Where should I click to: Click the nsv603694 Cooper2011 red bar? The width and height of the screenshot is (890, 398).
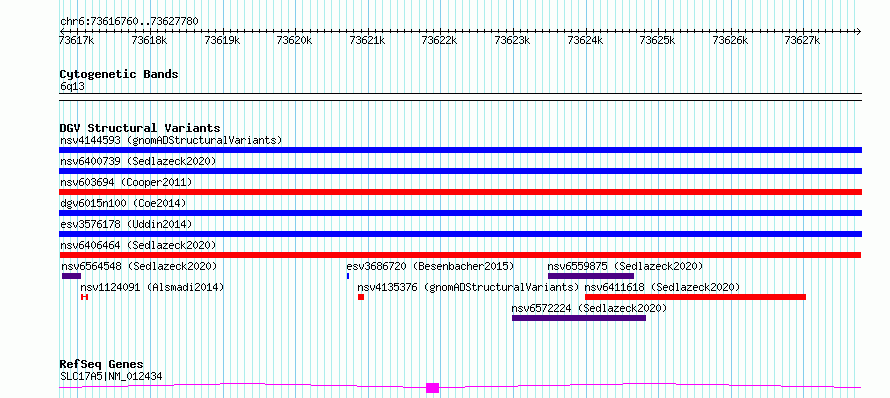pos(460,192)
